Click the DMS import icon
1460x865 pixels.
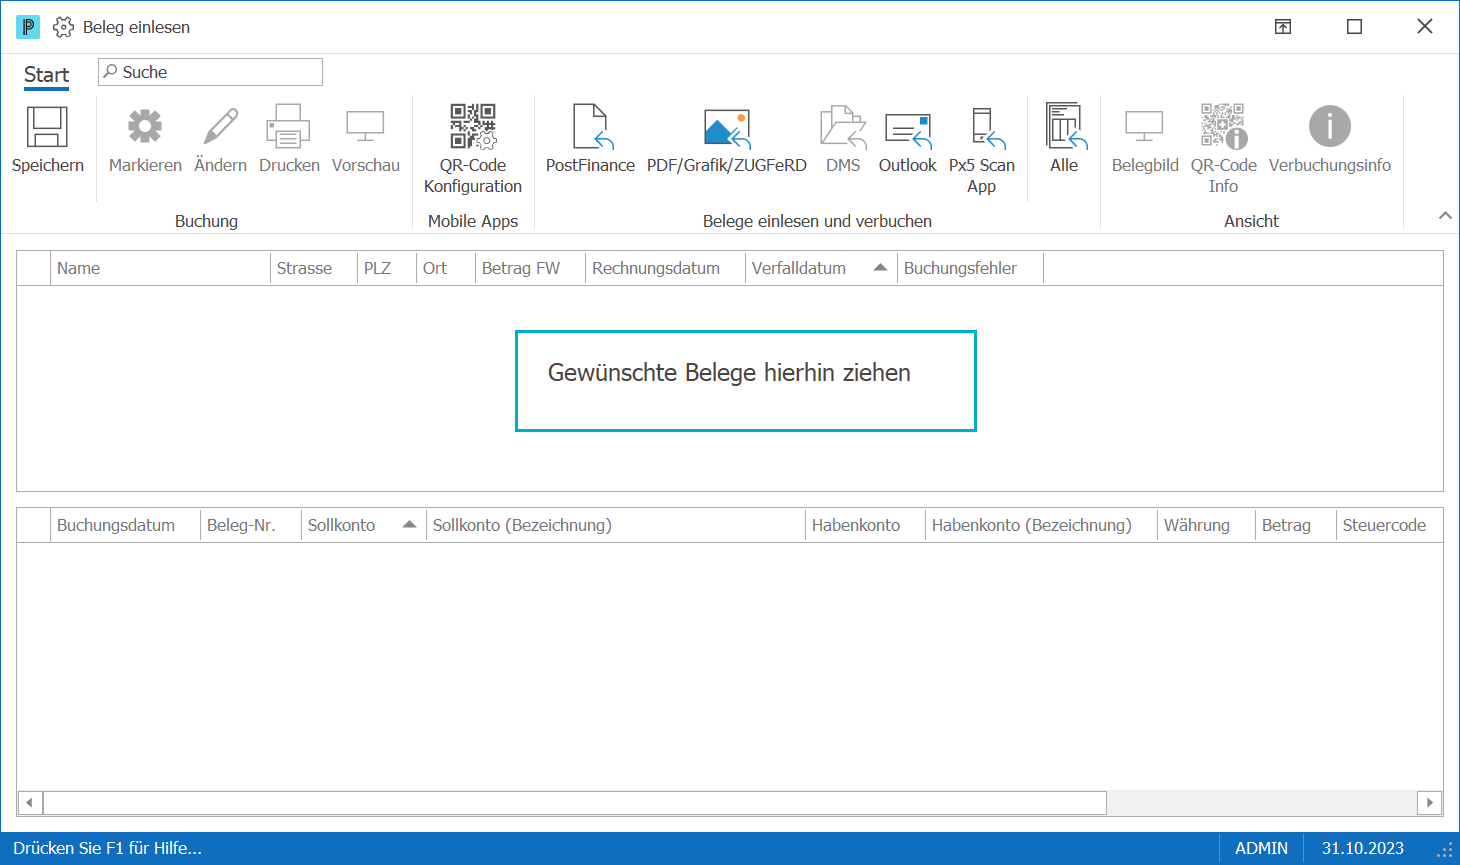[x=843, y=127]
